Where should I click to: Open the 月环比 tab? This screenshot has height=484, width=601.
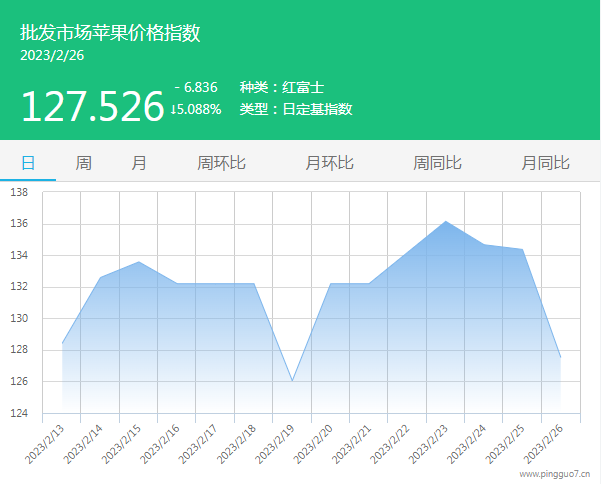(329, 163)
